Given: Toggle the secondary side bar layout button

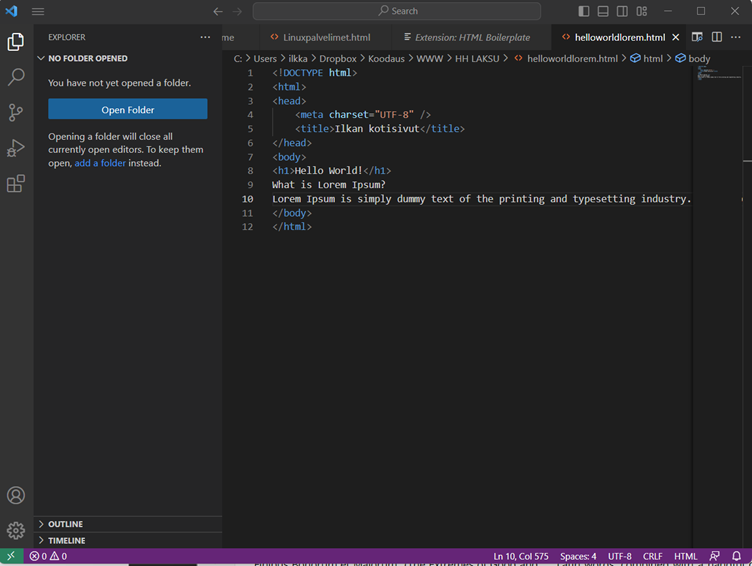Looking at the screenshot, I should click(x=622, y=11).
